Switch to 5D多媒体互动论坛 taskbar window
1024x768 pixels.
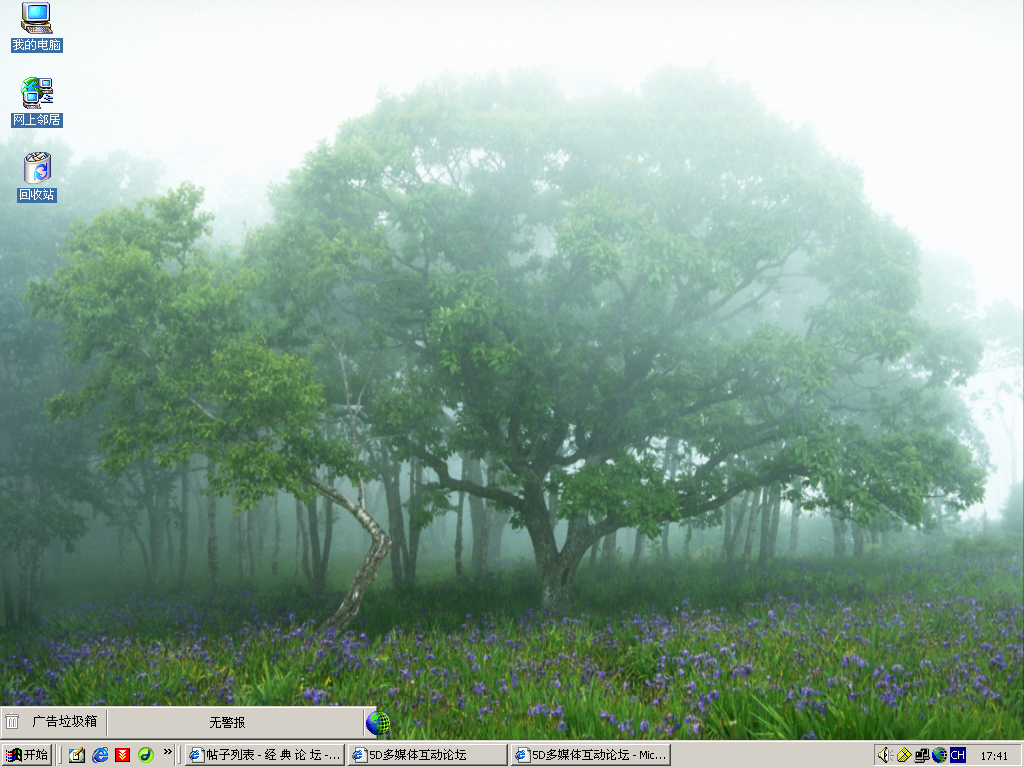pyautogui.click(x=428, y=755)
